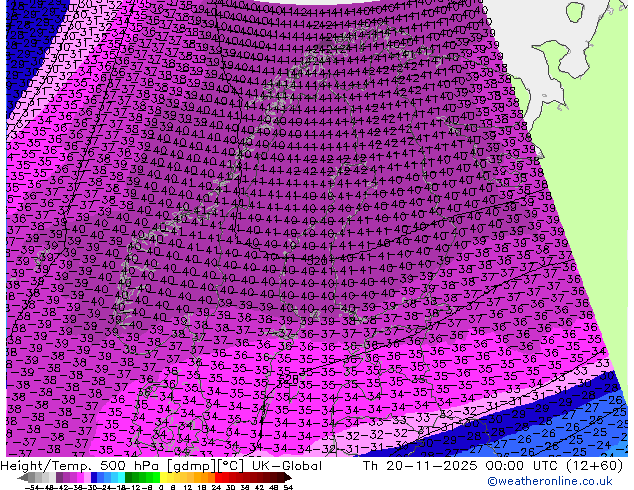Click the 54 value at legend's right end
634x490 pixels.
coord(288,486)
